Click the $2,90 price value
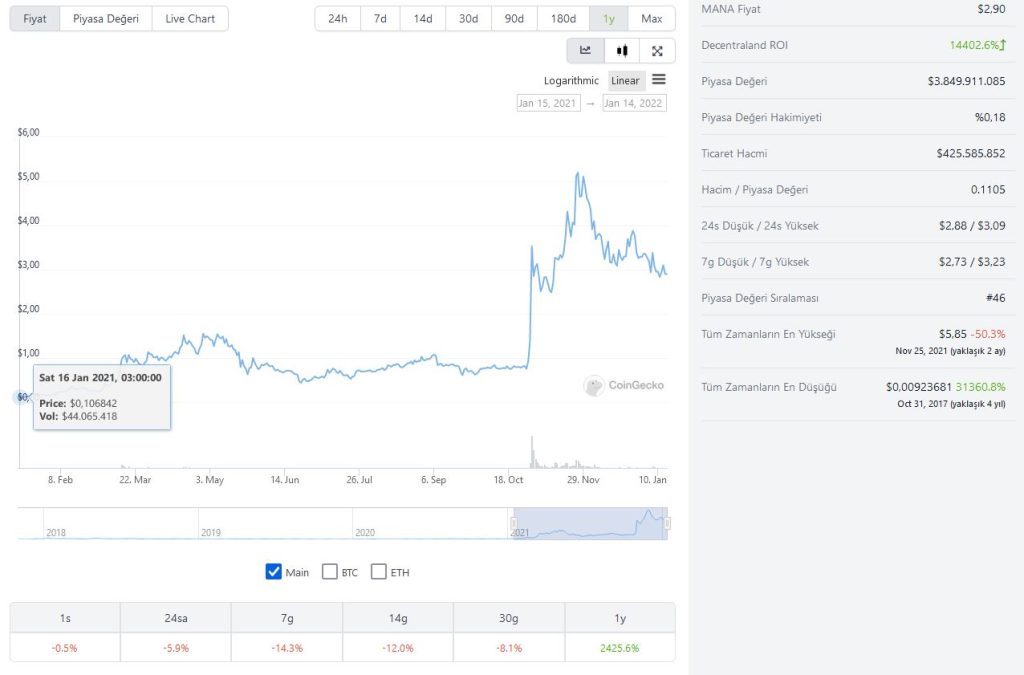This screenshot has height=675, width=1024. click(x=991, y=9)
